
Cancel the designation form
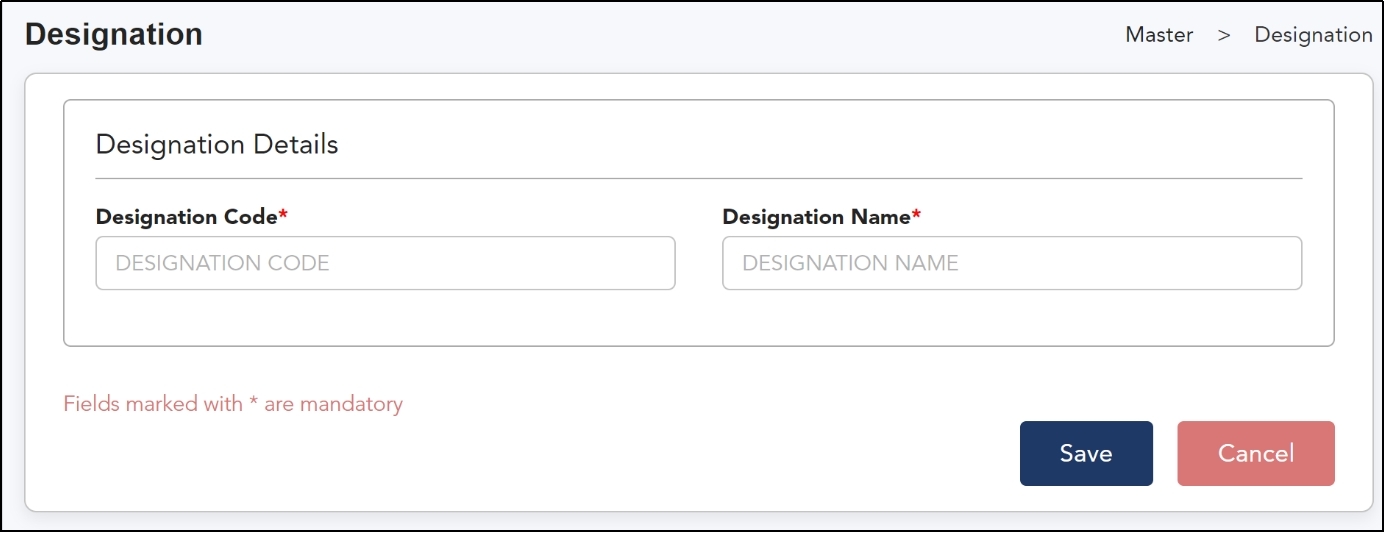(x=1255, y=453)
